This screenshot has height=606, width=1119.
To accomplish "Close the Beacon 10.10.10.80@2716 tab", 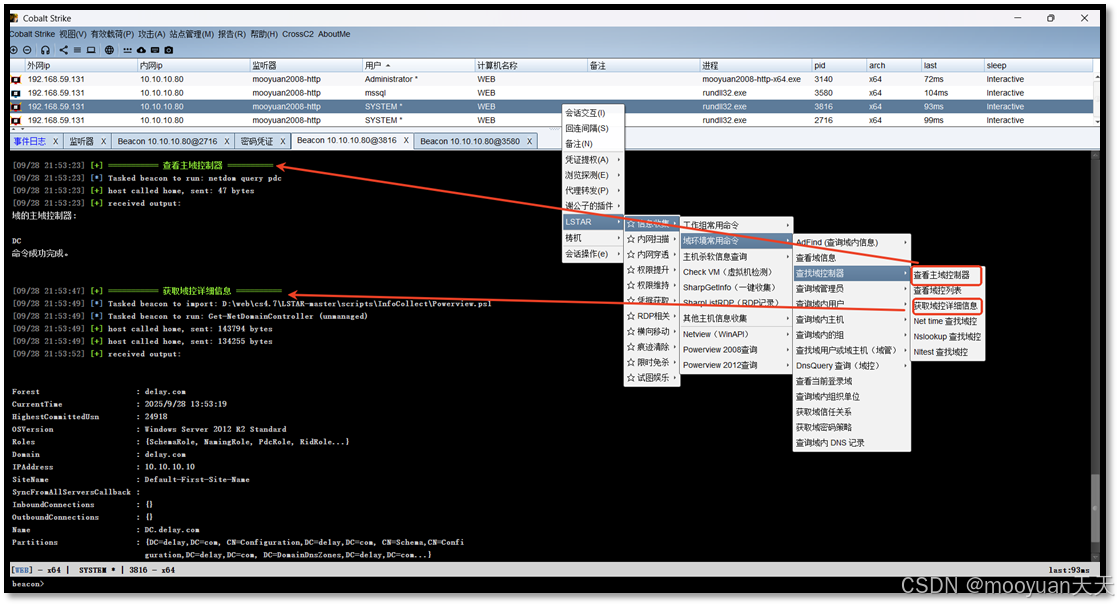I will click(x=227, y=141).
